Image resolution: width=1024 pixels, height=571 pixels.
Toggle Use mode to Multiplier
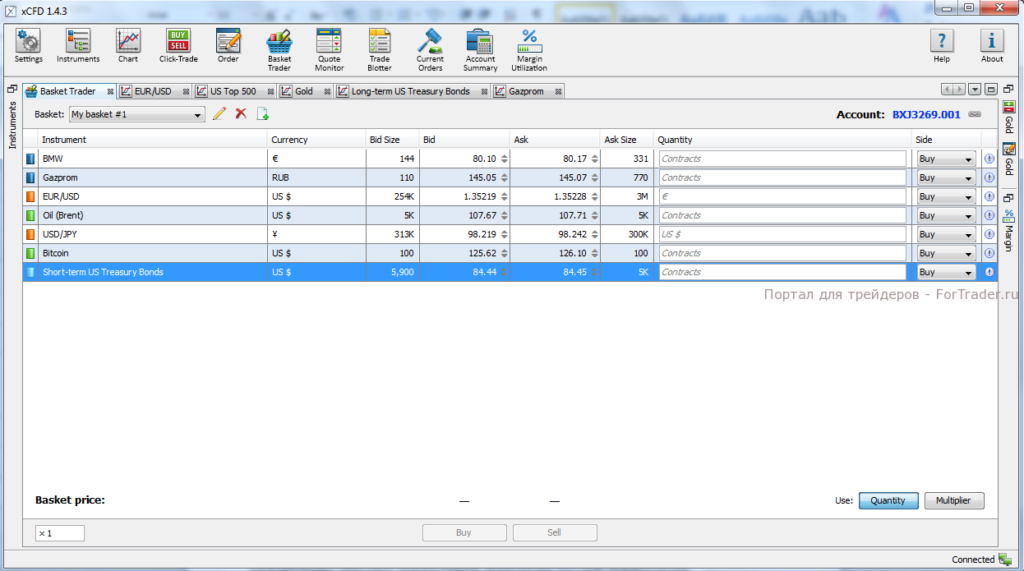954,501
